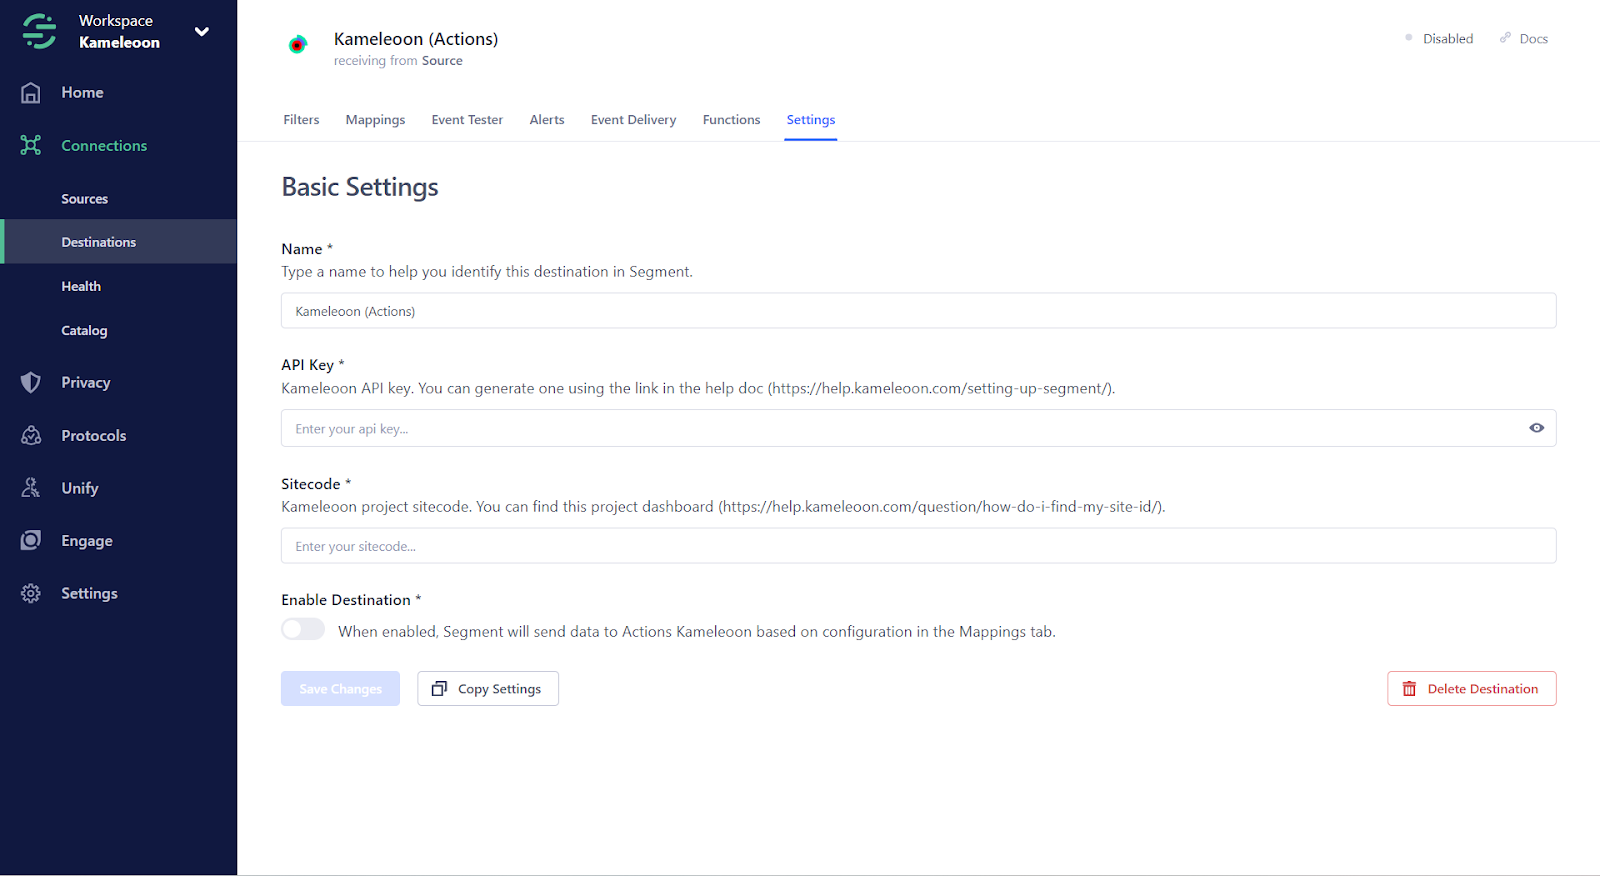1600x876 pixels.
Task: Expand the Workspace Kameleoon dropdown chevron
Action: coord(202,32)
